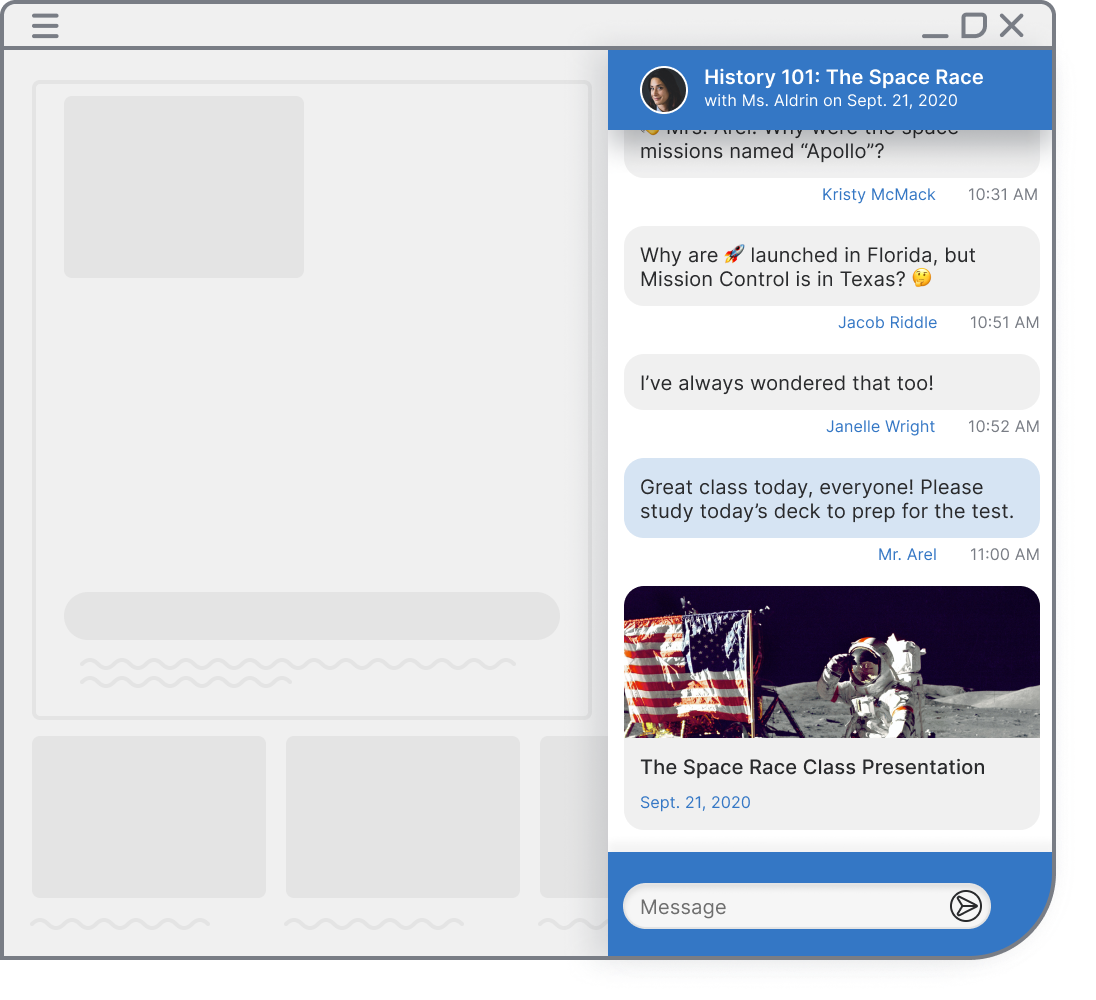Click Janelle's 'I've always wondered that too!' bubble
This screenshot has height=1000, width=1096.
[x=832, y=382]
